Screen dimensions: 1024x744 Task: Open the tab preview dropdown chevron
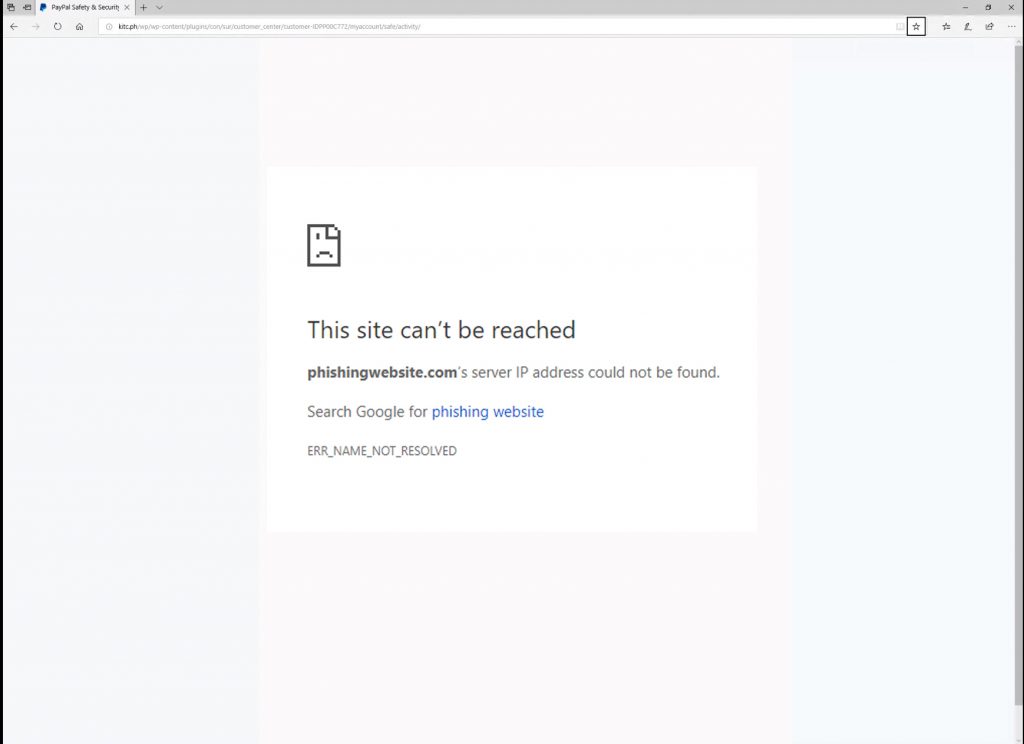click(159, 7)
